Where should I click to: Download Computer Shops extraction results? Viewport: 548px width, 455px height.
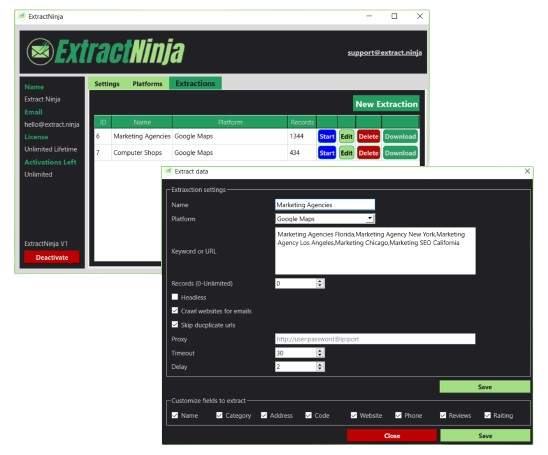tap(400, 153)
